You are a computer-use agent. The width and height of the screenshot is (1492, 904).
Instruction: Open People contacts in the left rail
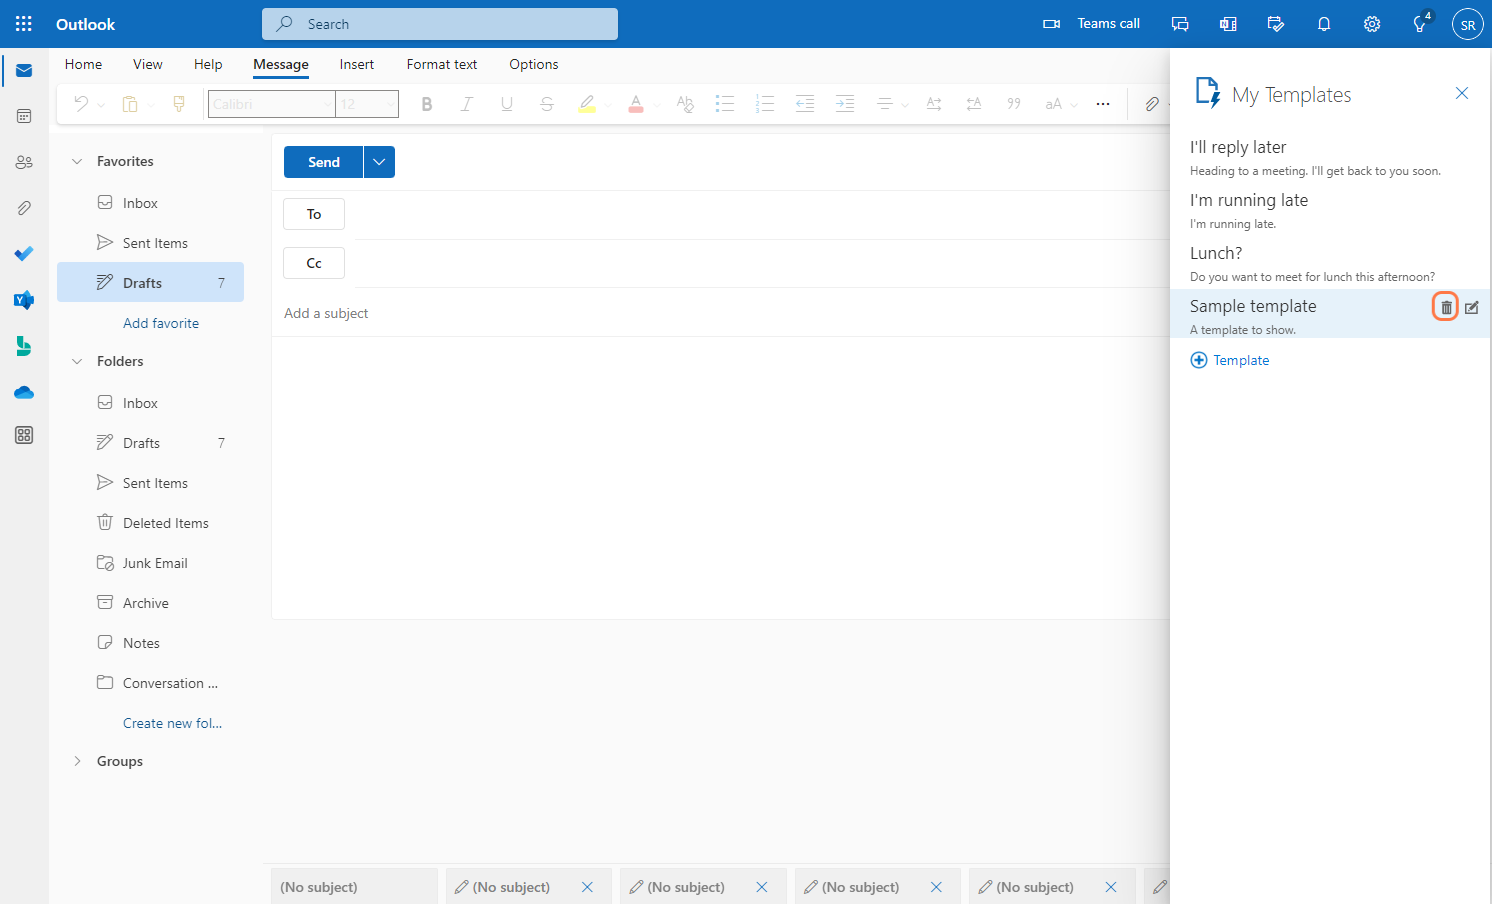24,162
